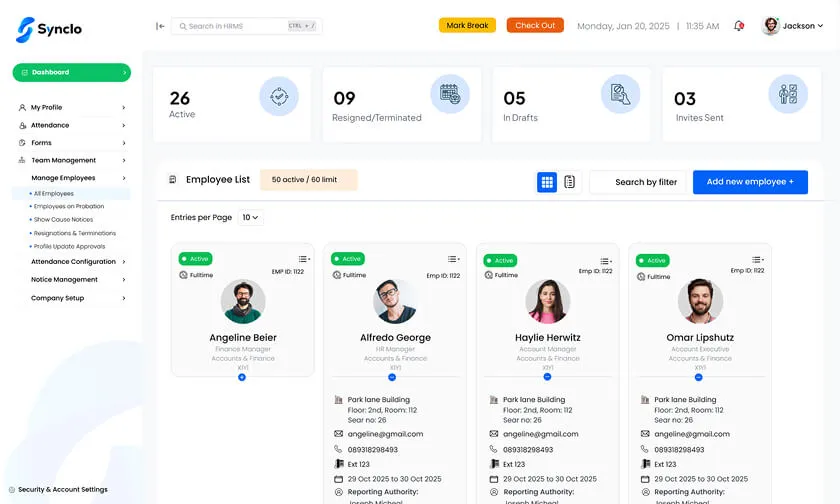
Task: Open Angeline Beier's card options menu
Action: tap(303, 259)
